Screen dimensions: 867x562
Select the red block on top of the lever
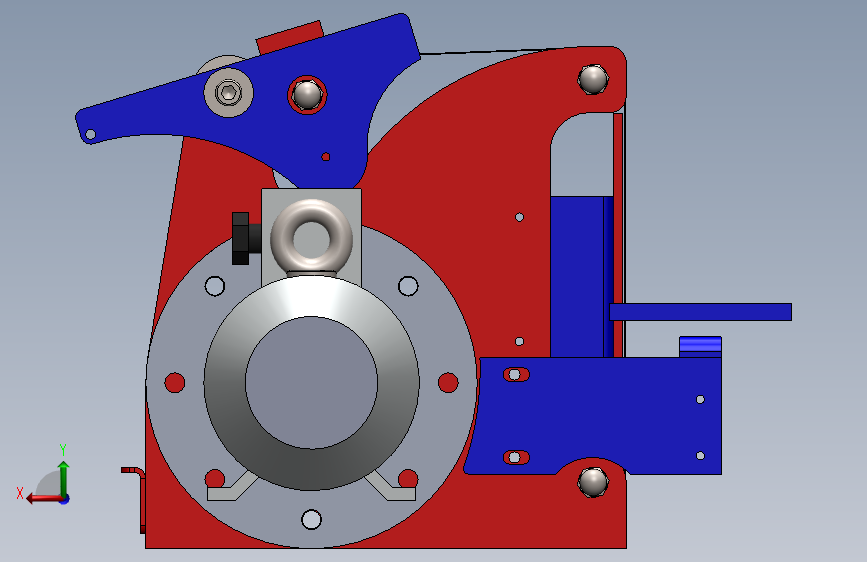tap(289, 38)
